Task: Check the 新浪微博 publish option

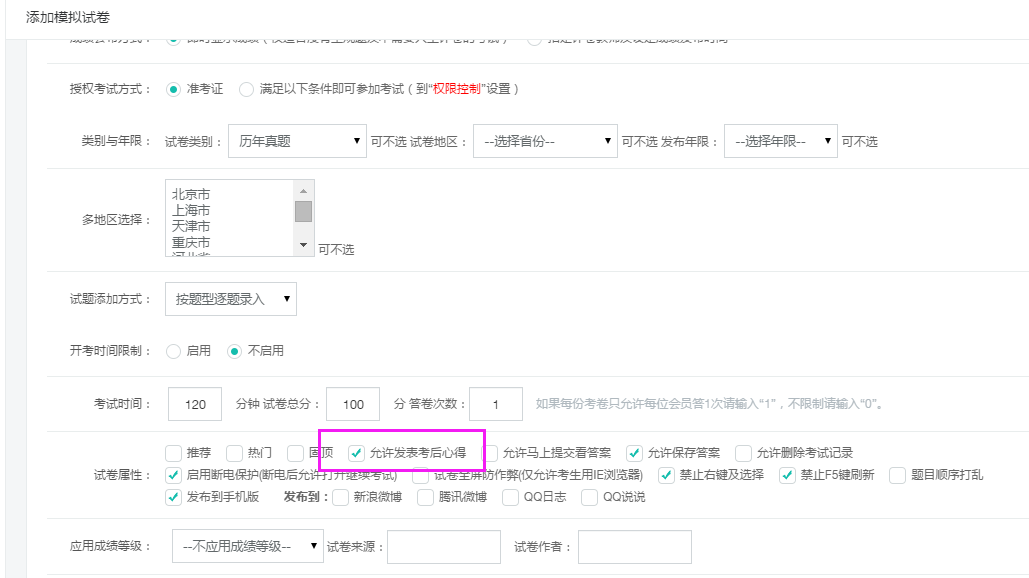Action: pos(340,496)
